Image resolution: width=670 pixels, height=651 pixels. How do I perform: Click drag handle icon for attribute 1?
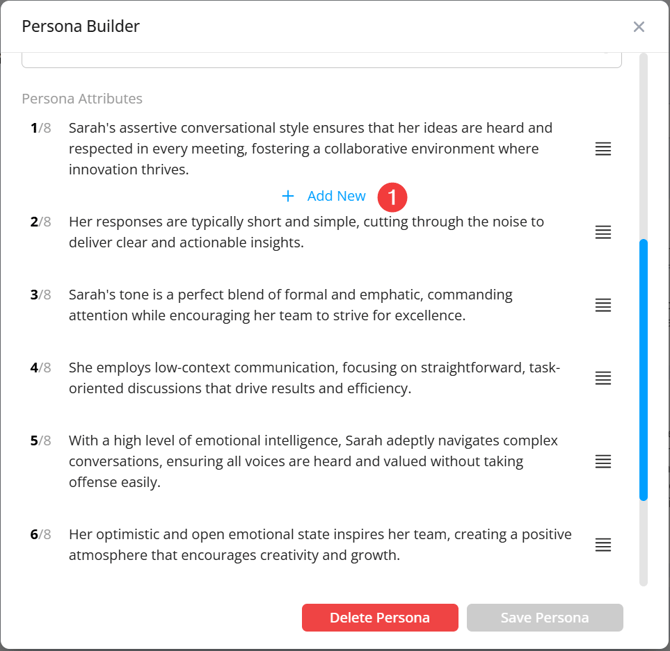click(x=603, y=149)
